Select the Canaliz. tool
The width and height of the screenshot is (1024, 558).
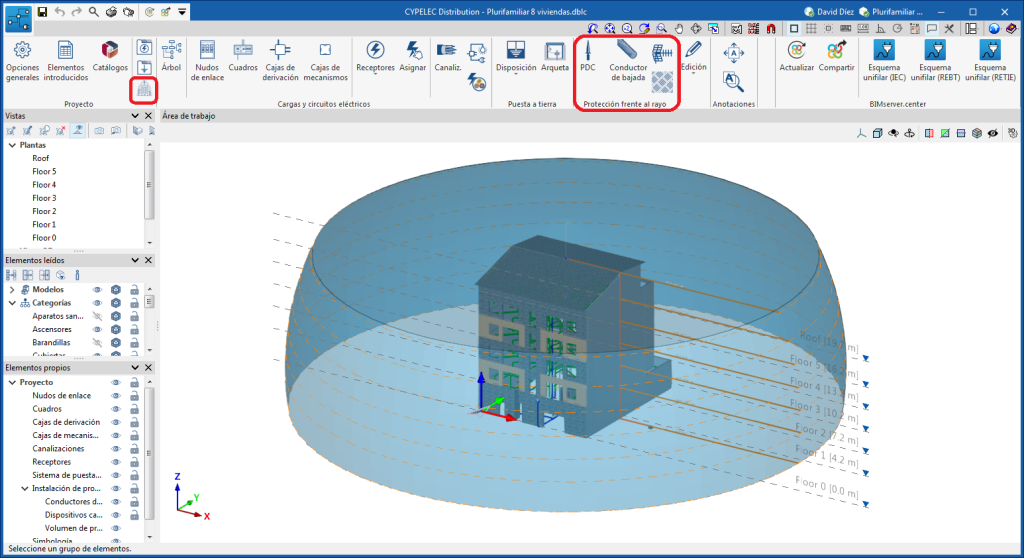click(x=447, y=56)
